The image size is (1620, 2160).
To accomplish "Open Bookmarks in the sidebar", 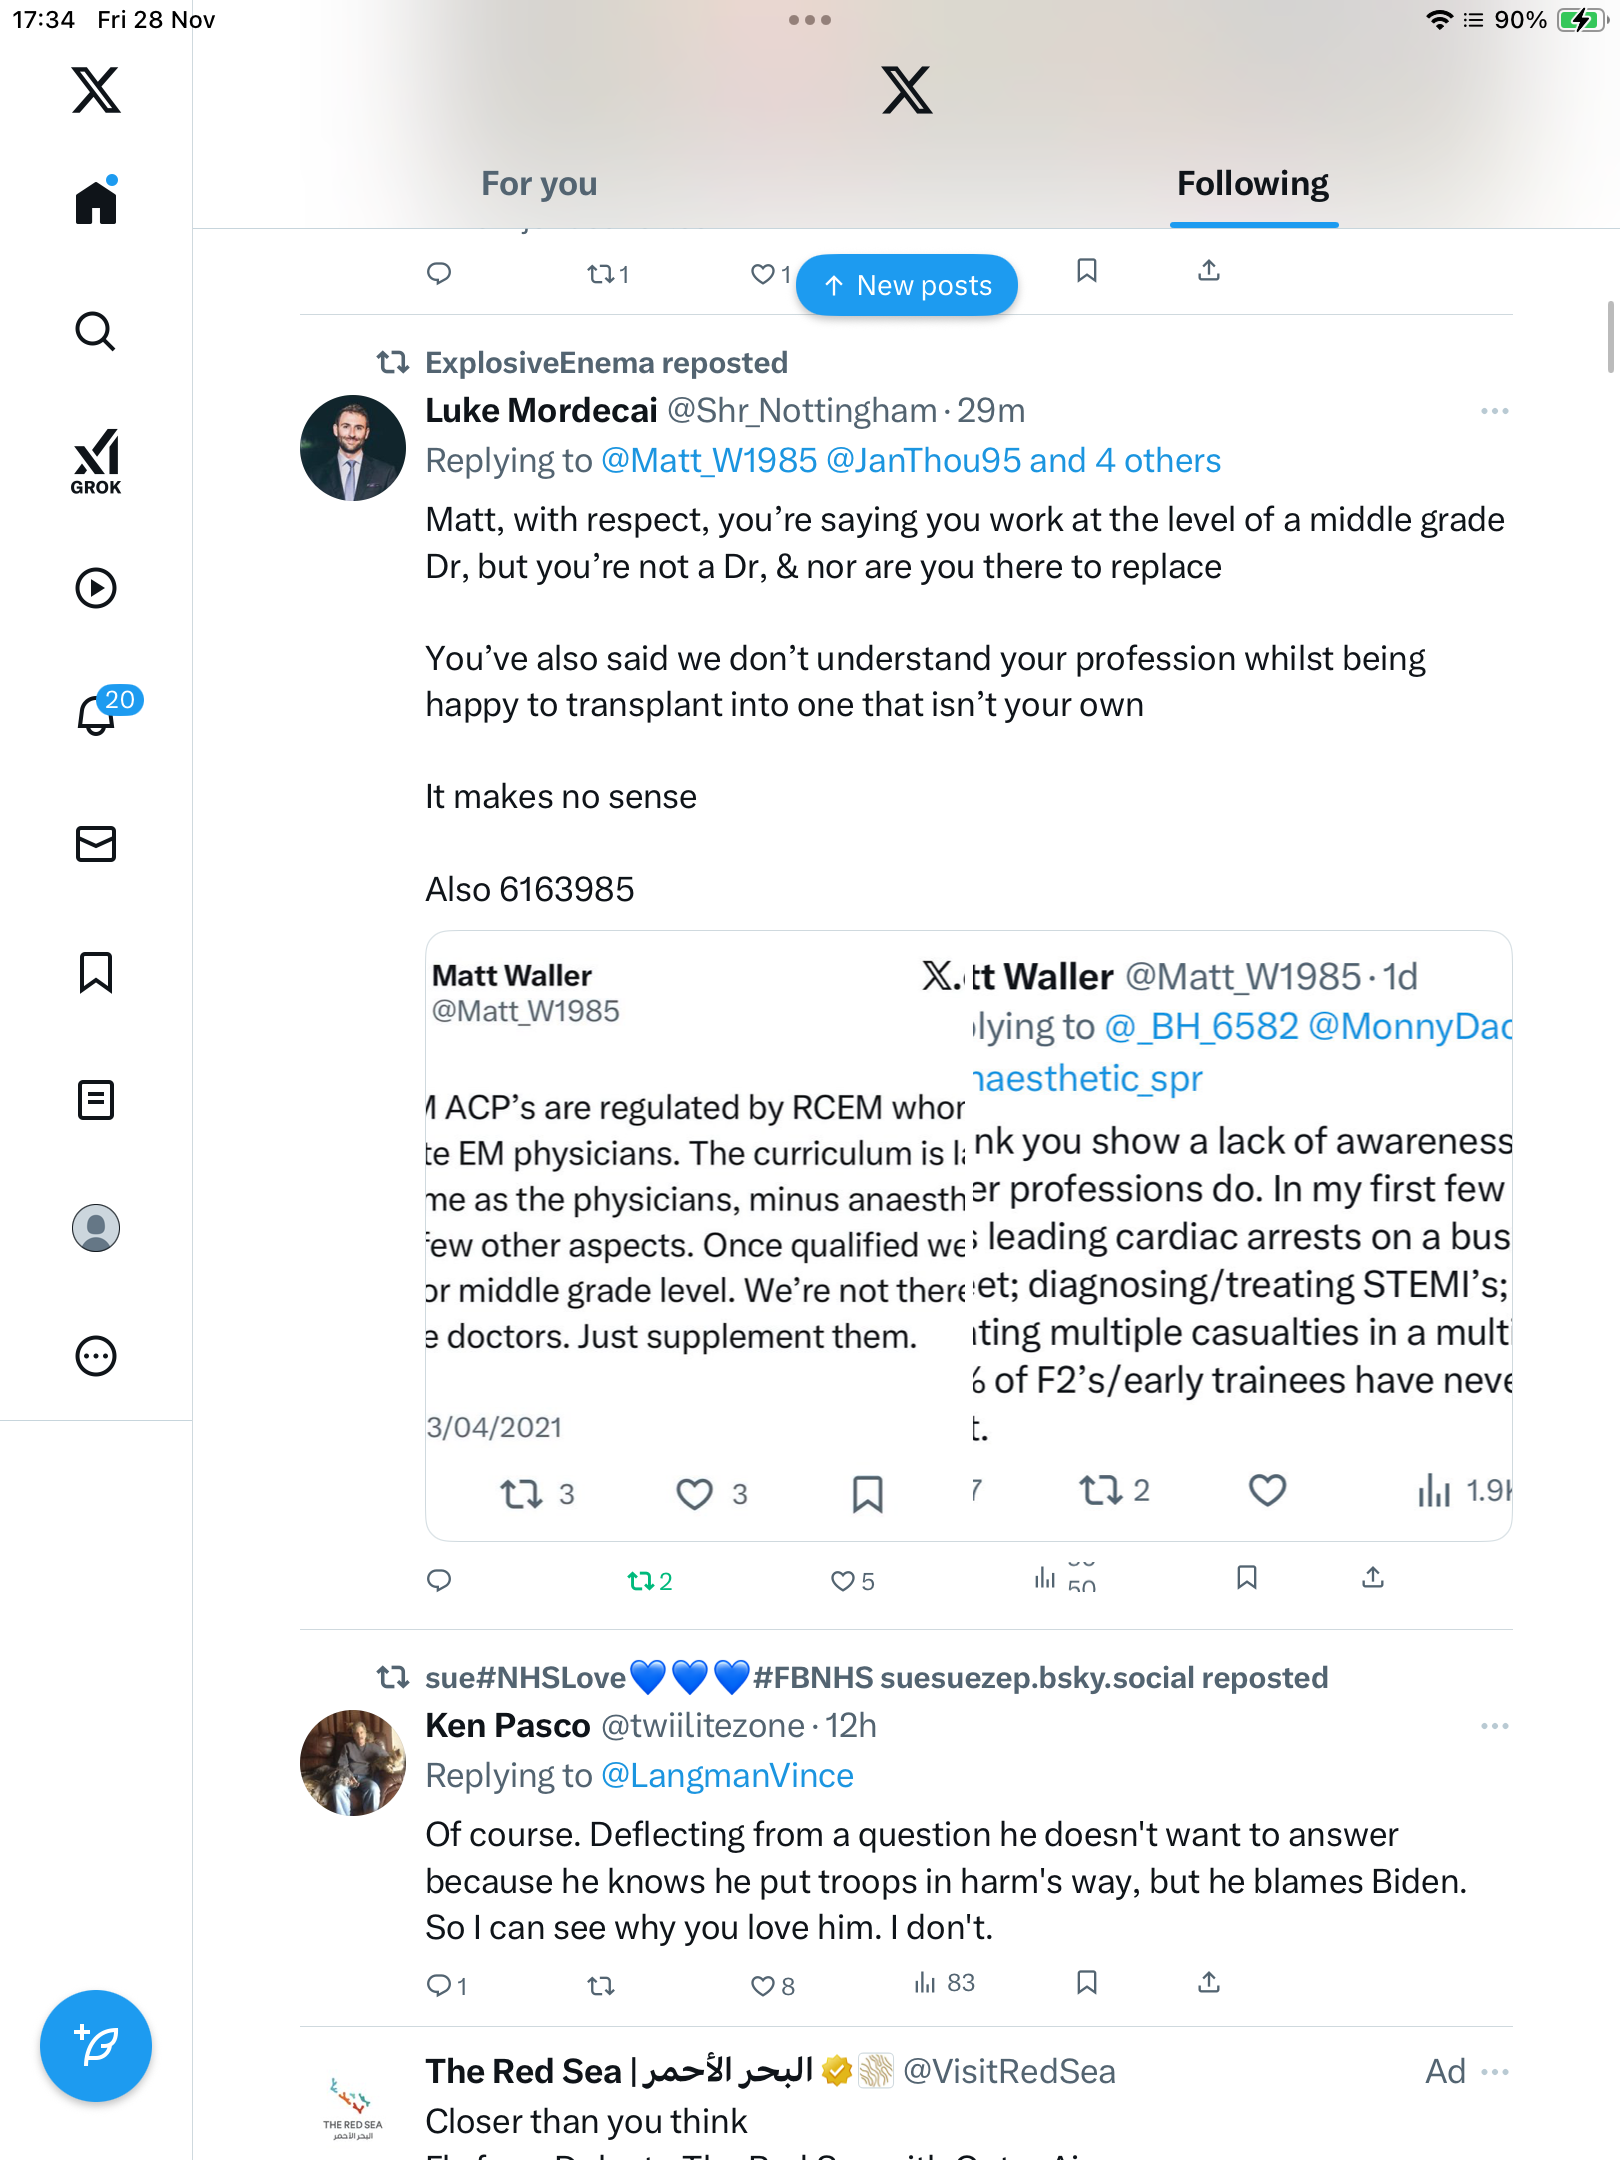I will pos(96,972).
